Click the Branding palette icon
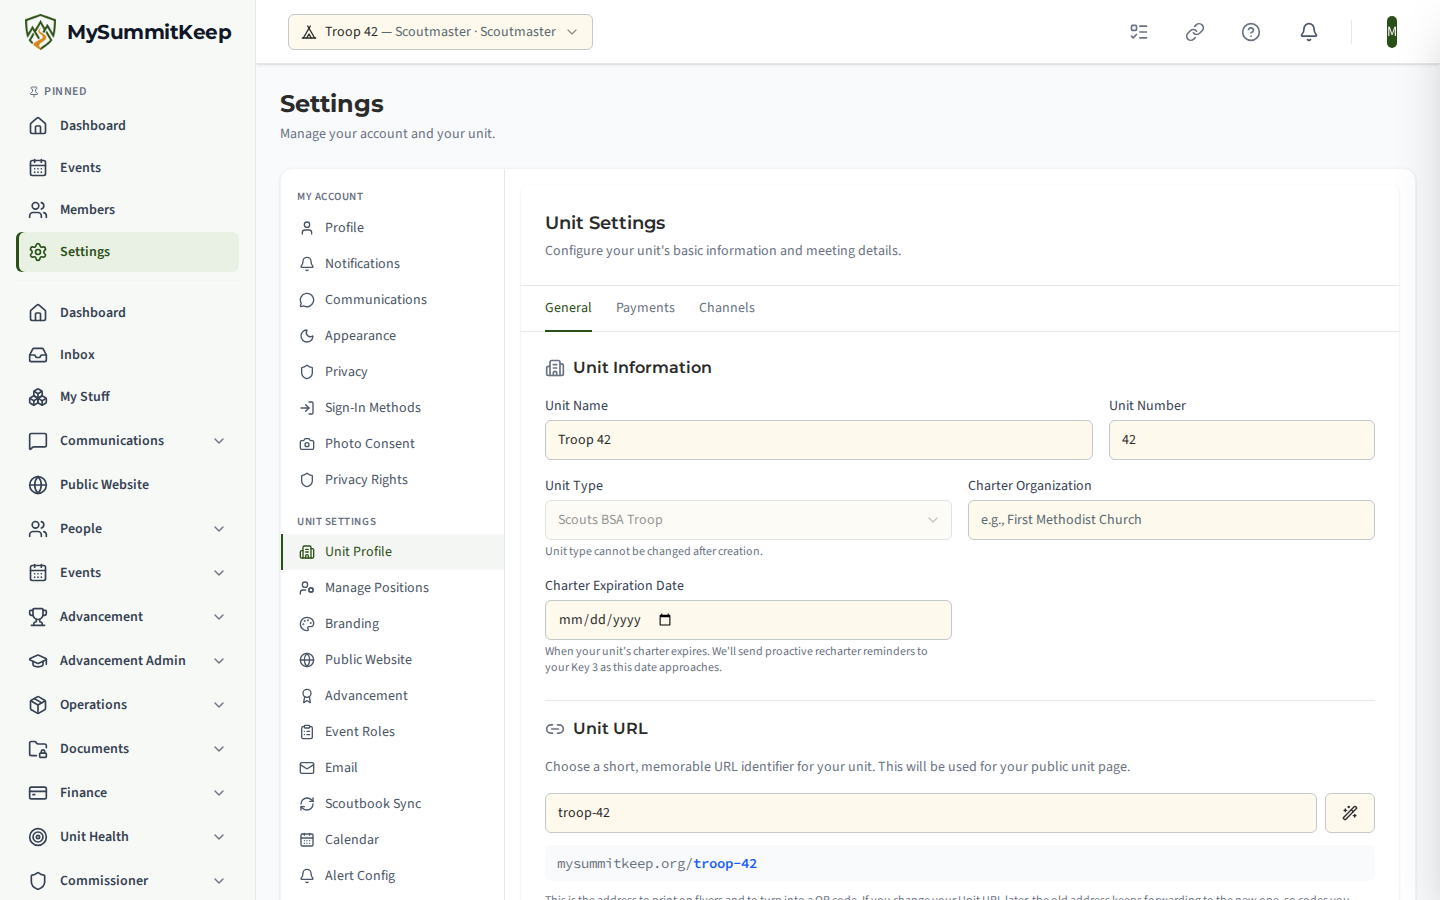The image size is (1440, 900). coord(307,624)
